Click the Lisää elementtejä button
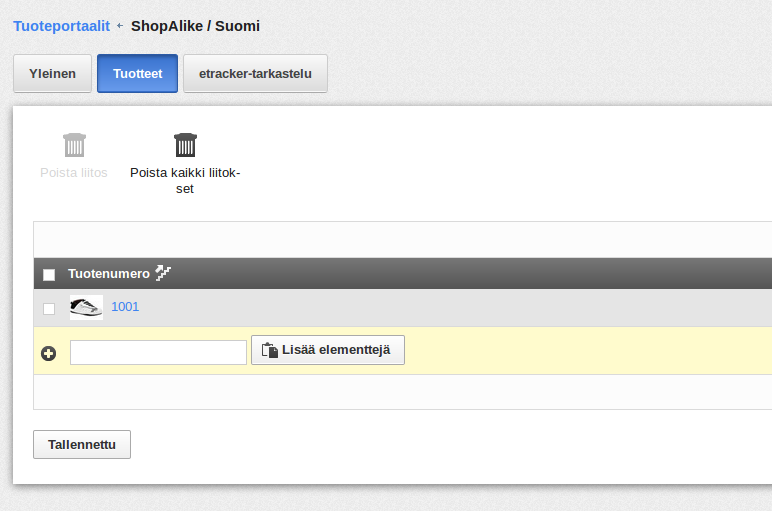Viewport: 772px width, 511px height. tap(328, 350)
